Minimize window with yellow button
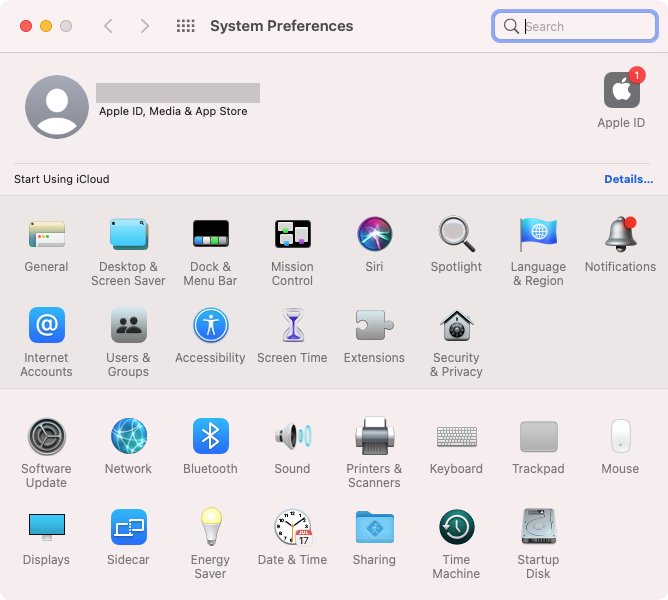The width and height of the screenshot is (668, 600). coord(46,26)
